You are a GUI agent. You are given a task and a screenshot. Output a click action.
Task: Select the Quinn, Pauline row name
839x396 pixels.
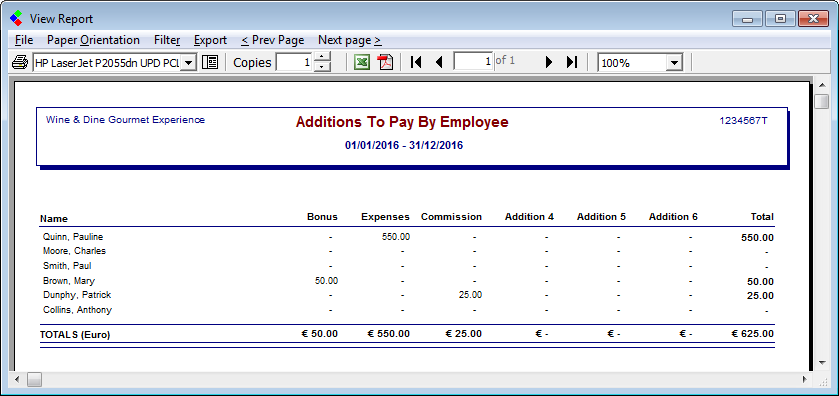[x=73, y=237]
